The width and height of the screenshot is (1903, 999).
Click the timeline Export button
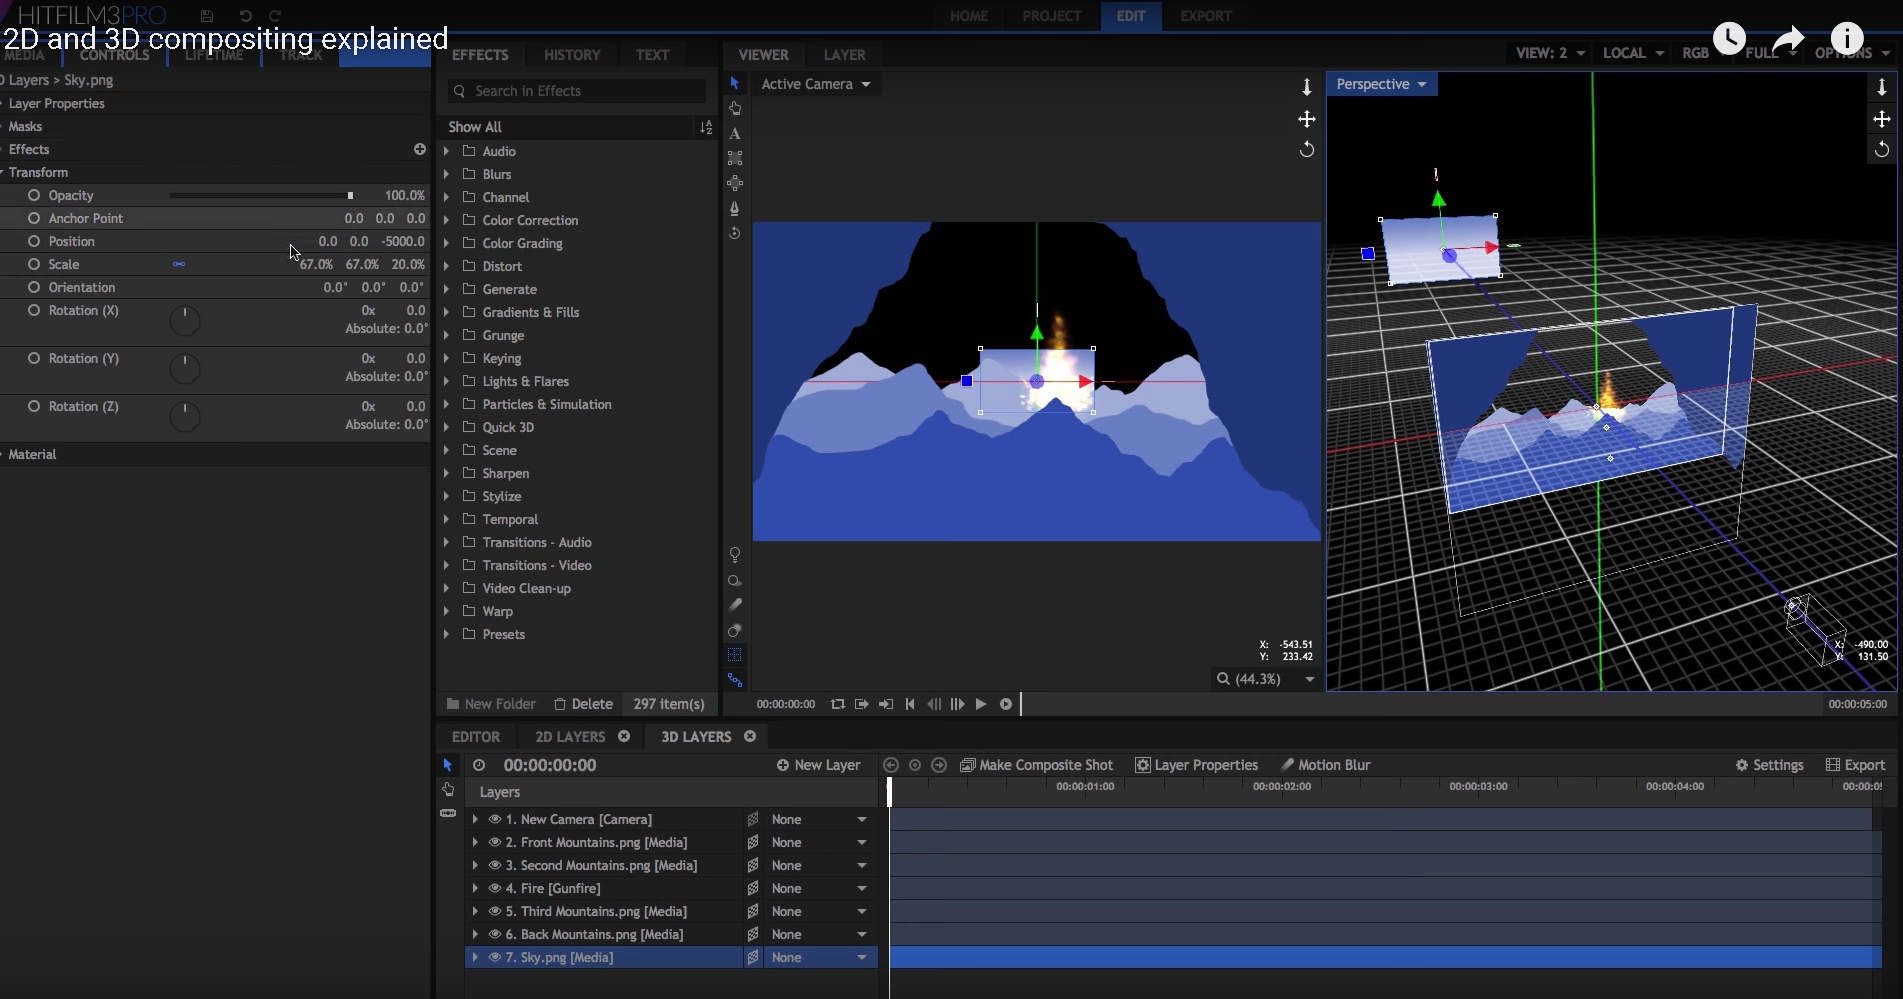click(1855, 765)
